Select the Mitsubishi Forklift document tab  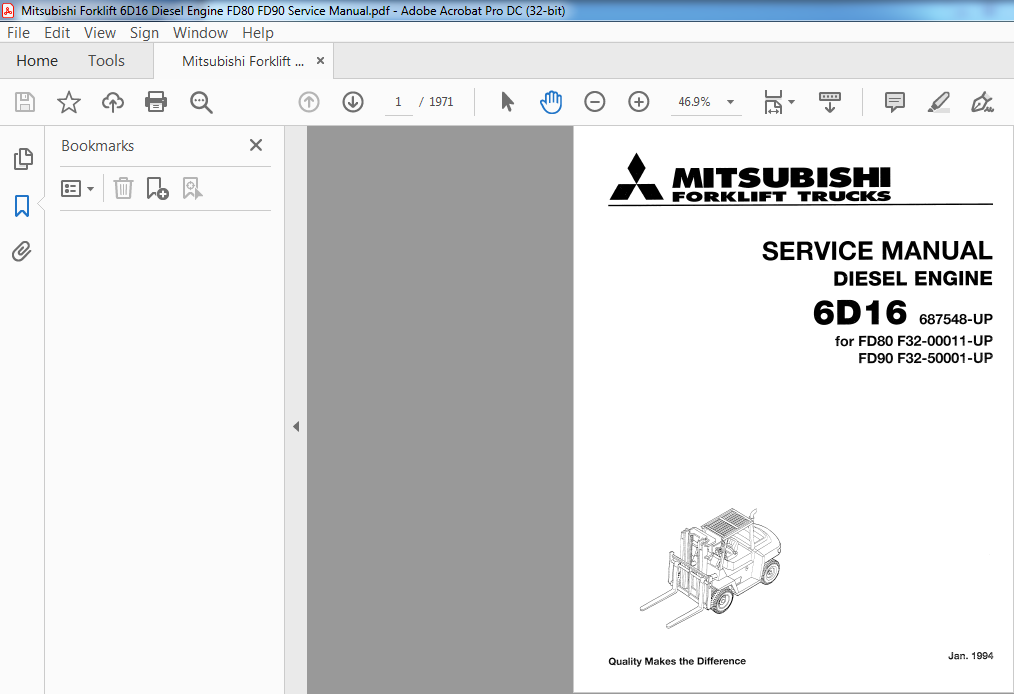(x=243, y=61)
